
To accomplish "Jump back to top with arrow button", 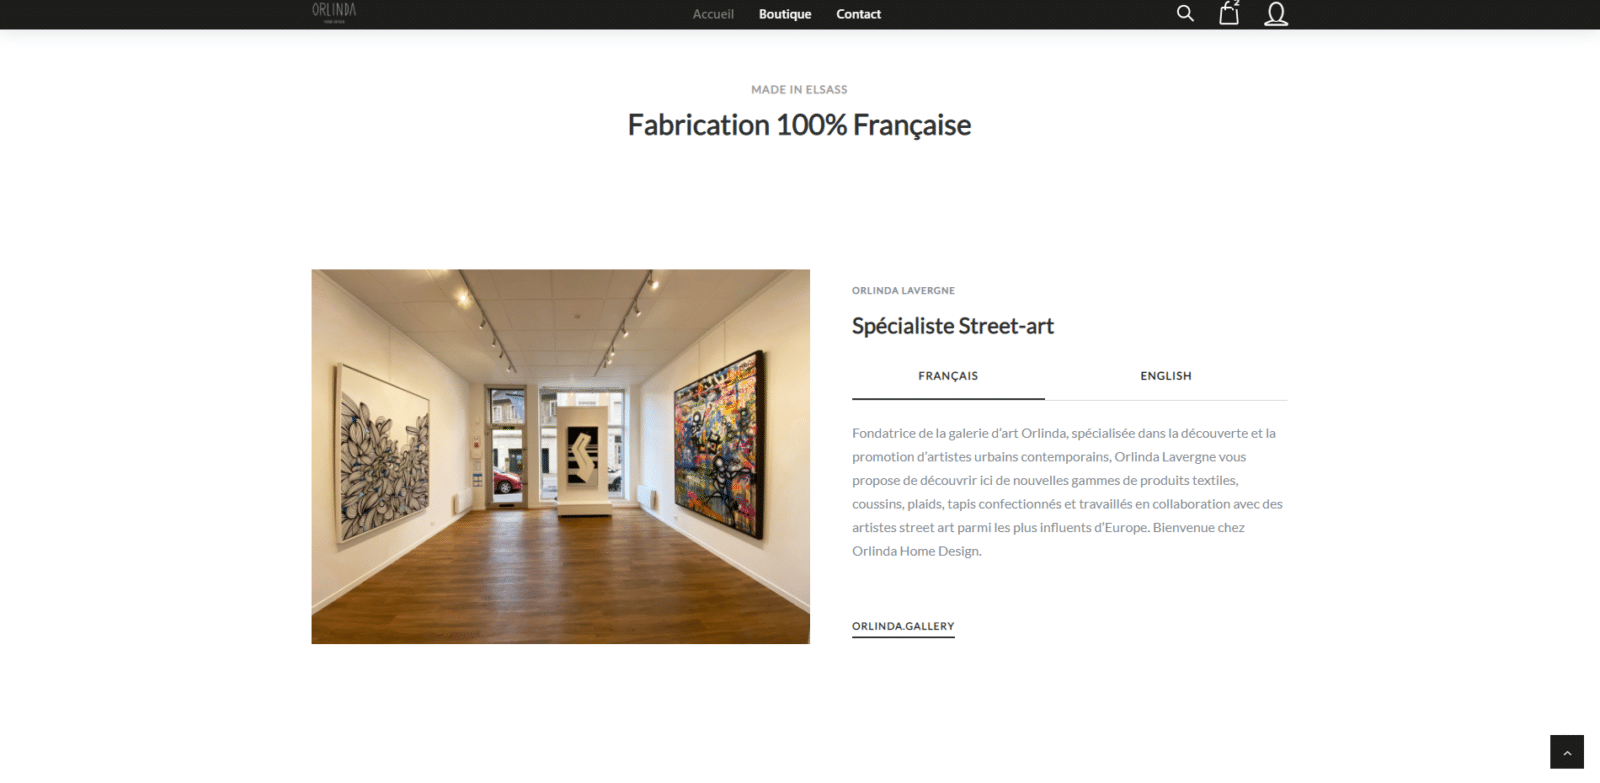I will click(1567, 752).
